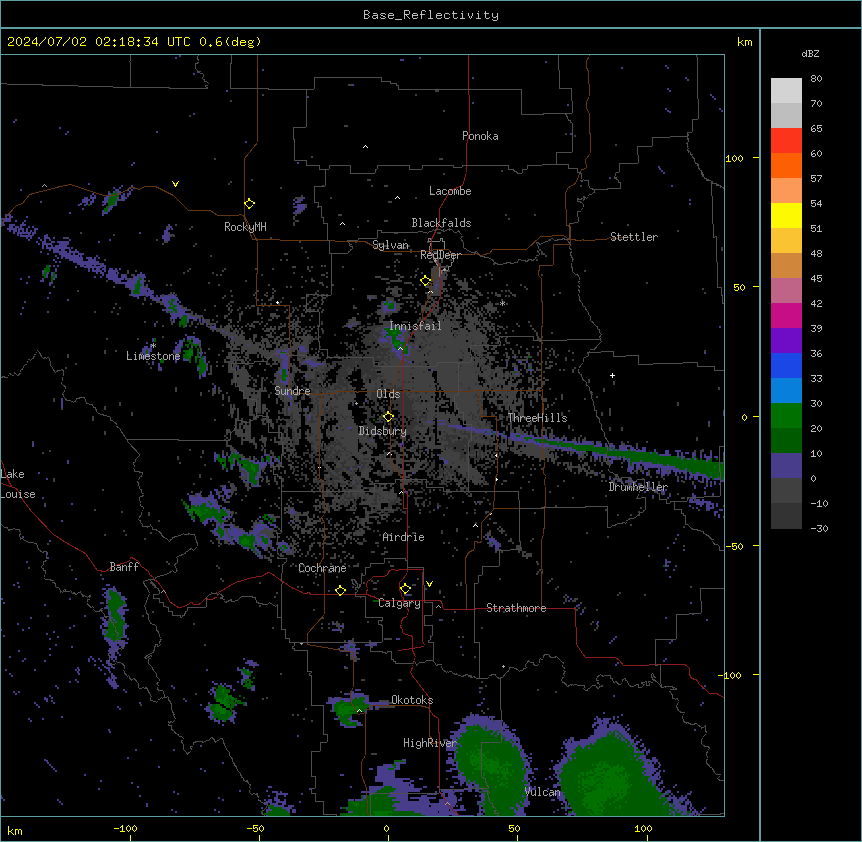
Task: Click the Blackfalds label on map
Action: (441, 223)
